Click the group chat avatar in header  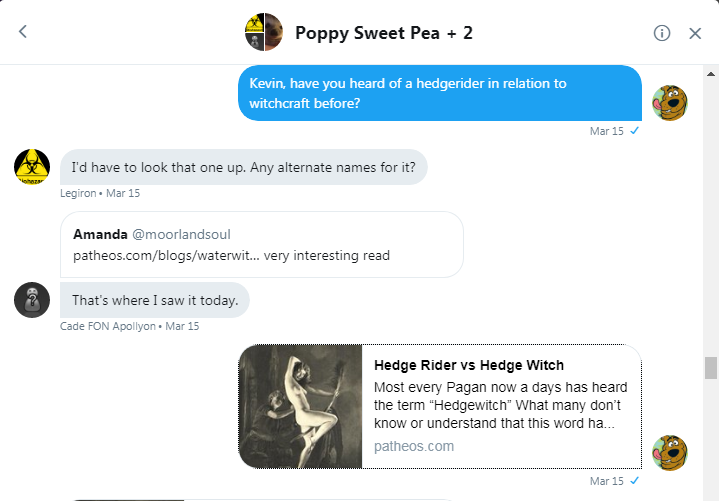[263, 32]
